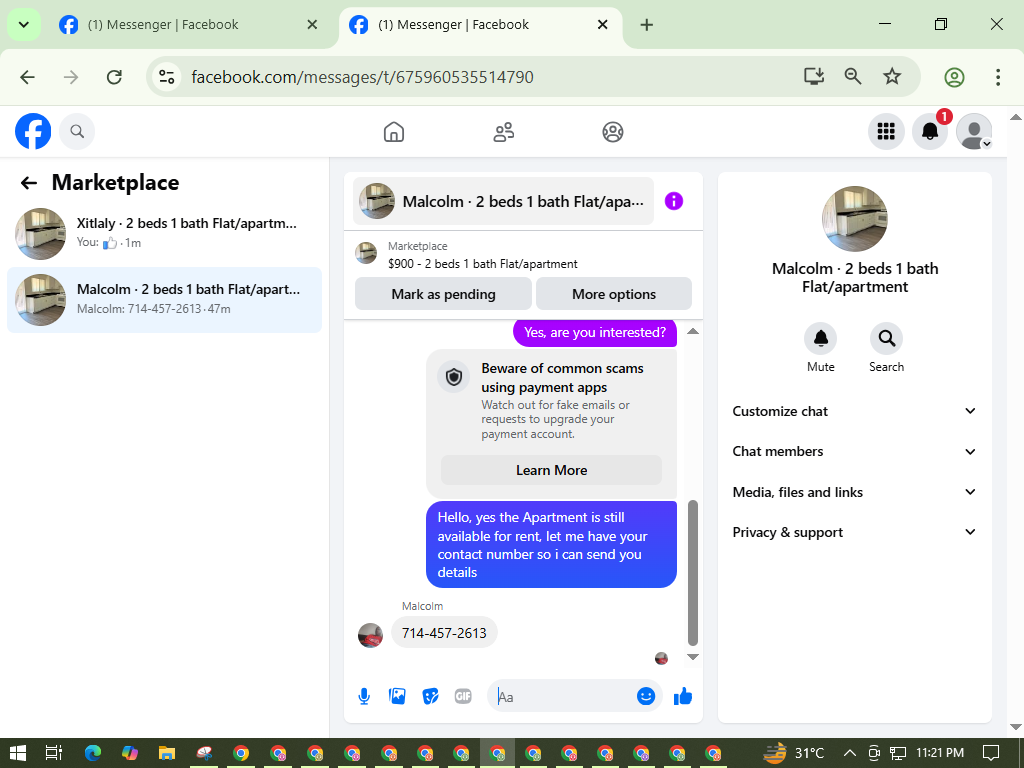1024x768 pixels.
Task: Open the Notifications bell
Action: pos(930,131)
